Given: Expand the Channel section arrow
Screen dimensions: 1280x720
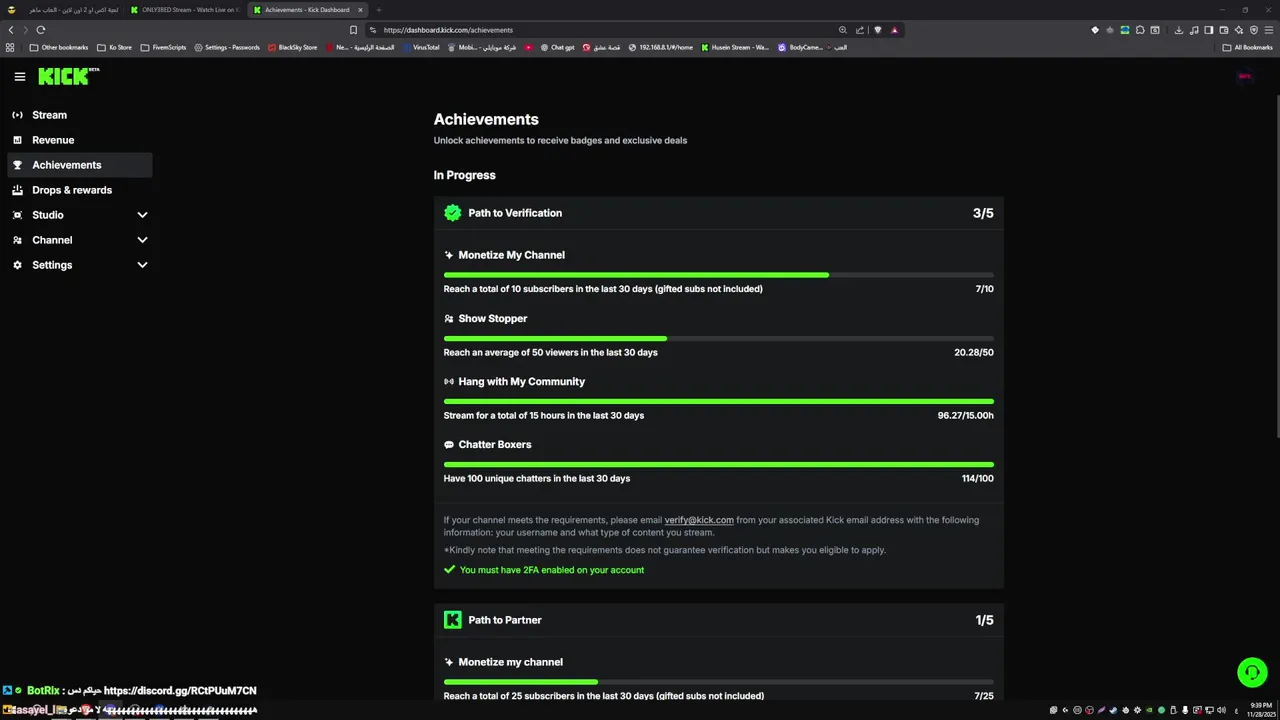Looking at the screenshot, I should (x=142, y=240).
